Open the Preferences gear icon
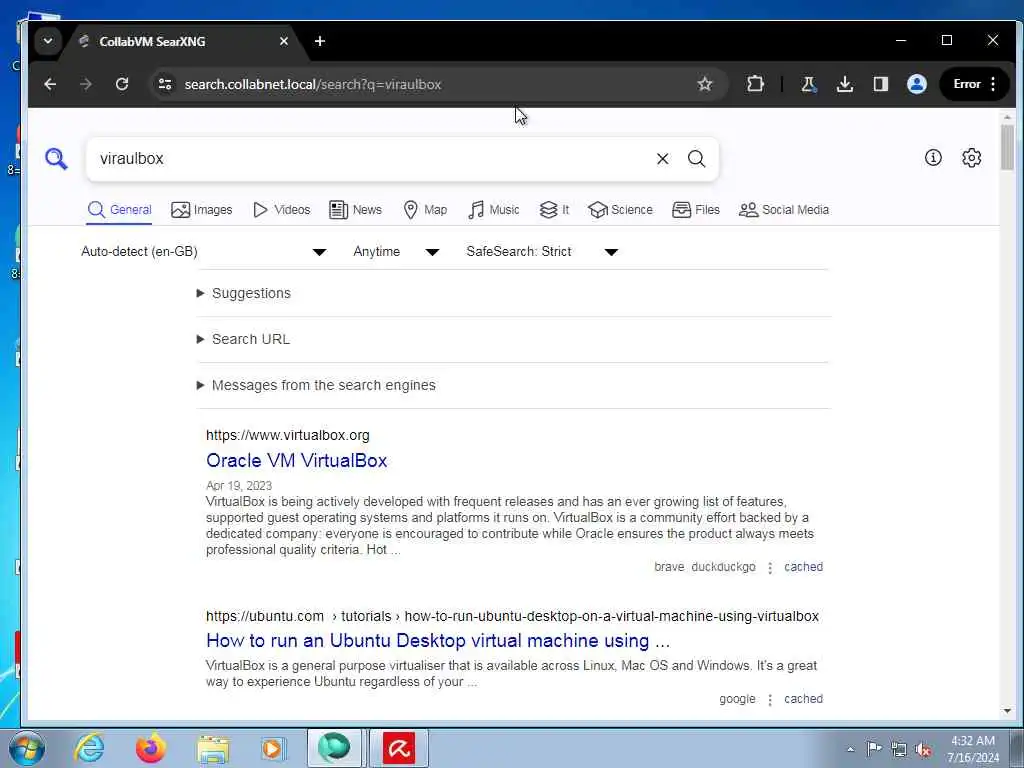The height and width of the screenshot is (768, 1024). pos(971,157)
